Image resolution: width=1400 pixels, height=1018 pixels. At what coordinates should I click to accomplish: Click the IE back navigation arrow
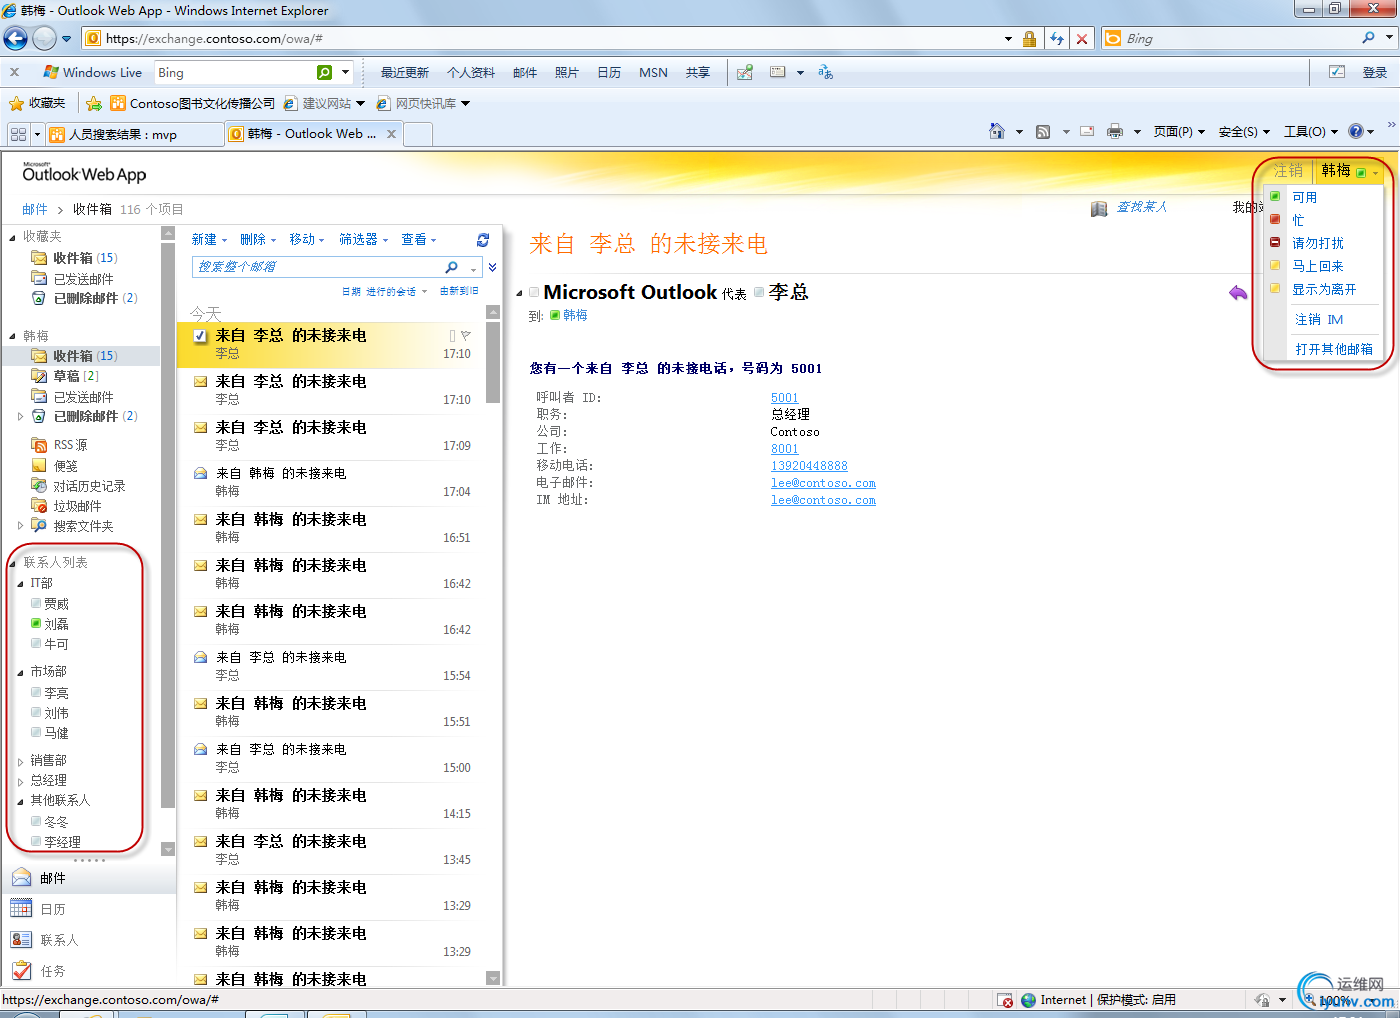coord(16,38)
